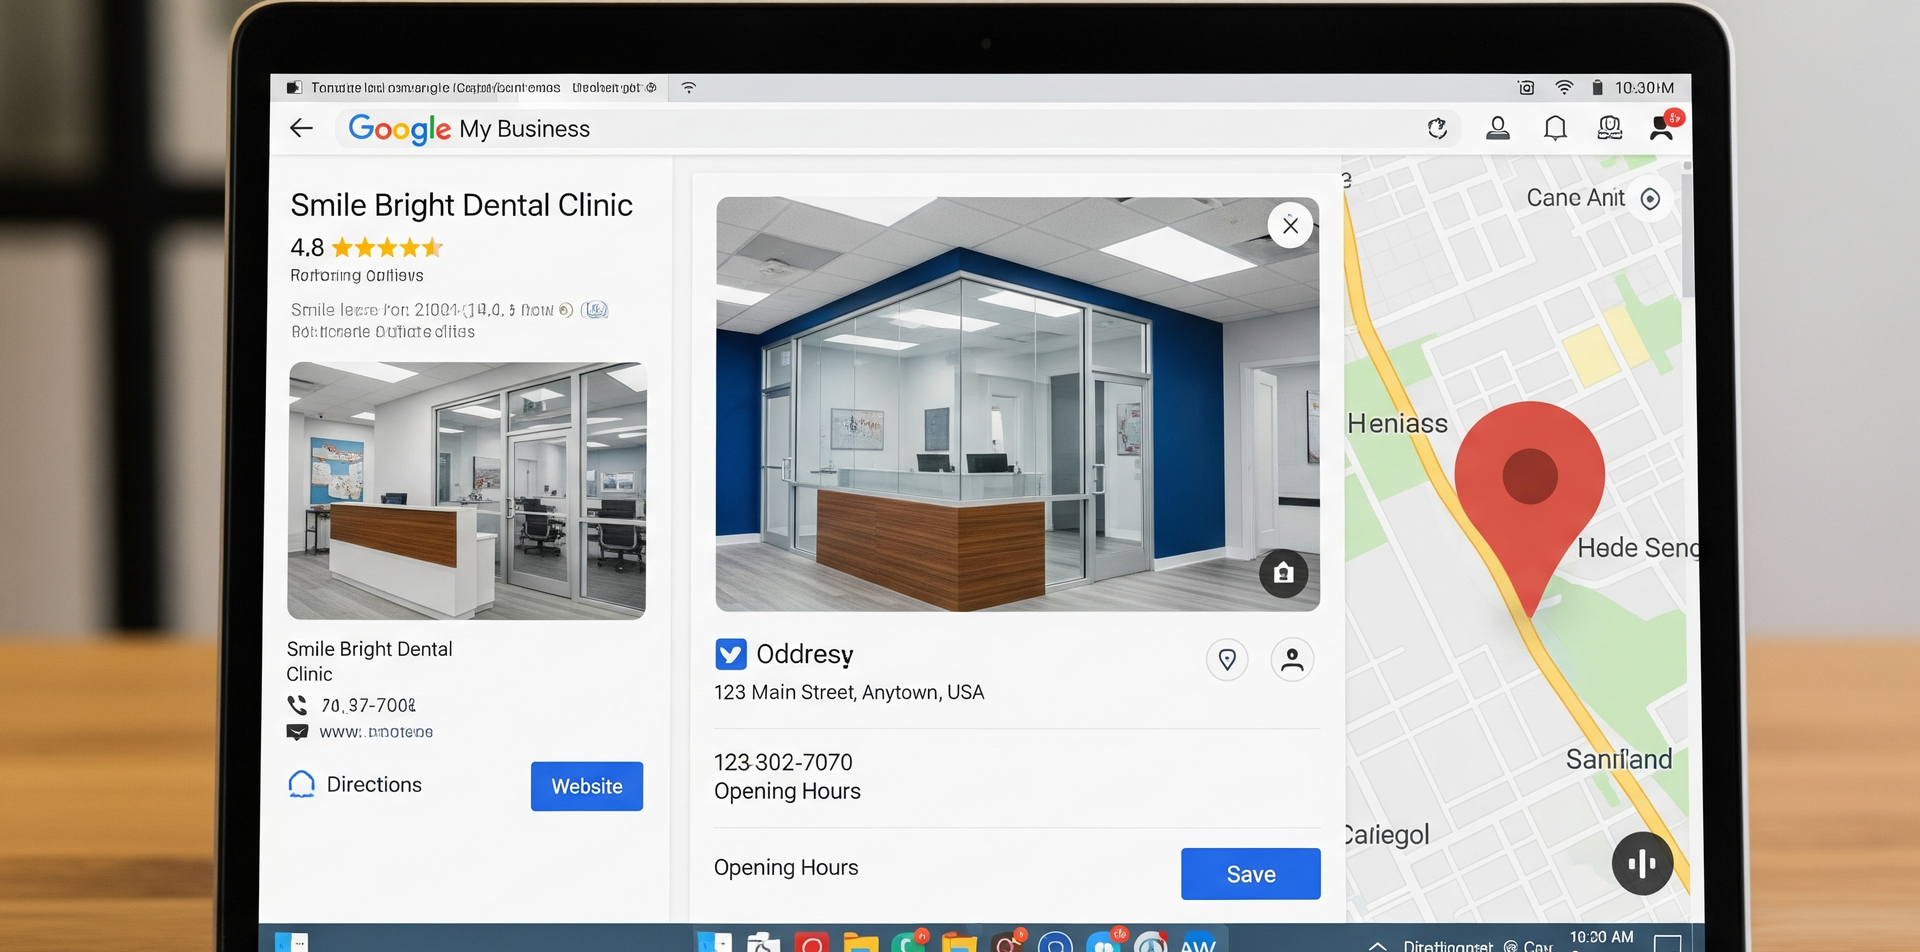
Task: Click the mail icon next to www
Action: (297, 732)
